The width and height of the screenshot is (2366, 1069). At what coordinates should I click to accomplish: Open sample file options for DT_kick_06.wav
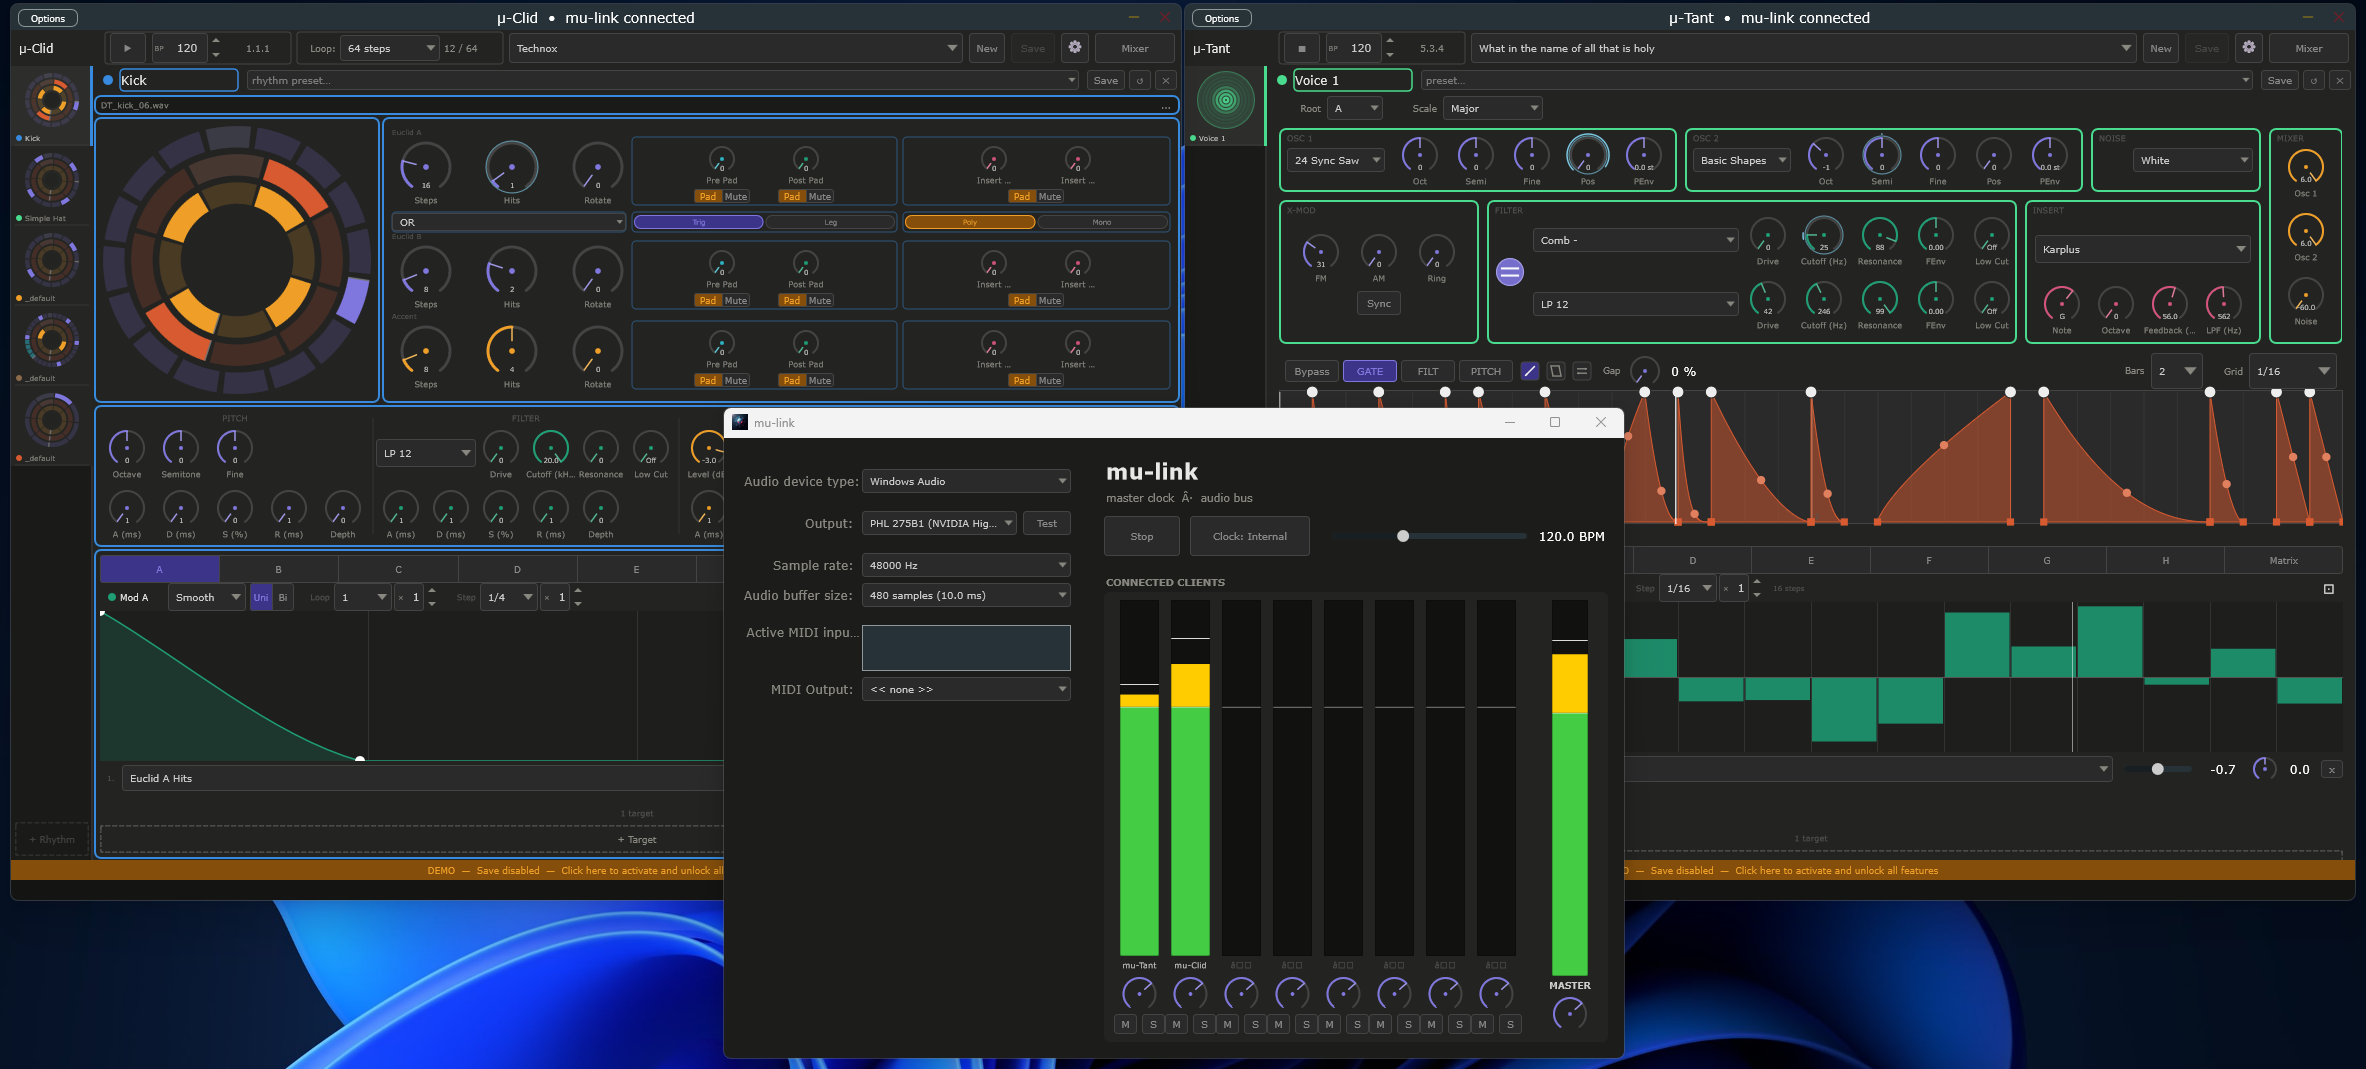(1165, 106)
